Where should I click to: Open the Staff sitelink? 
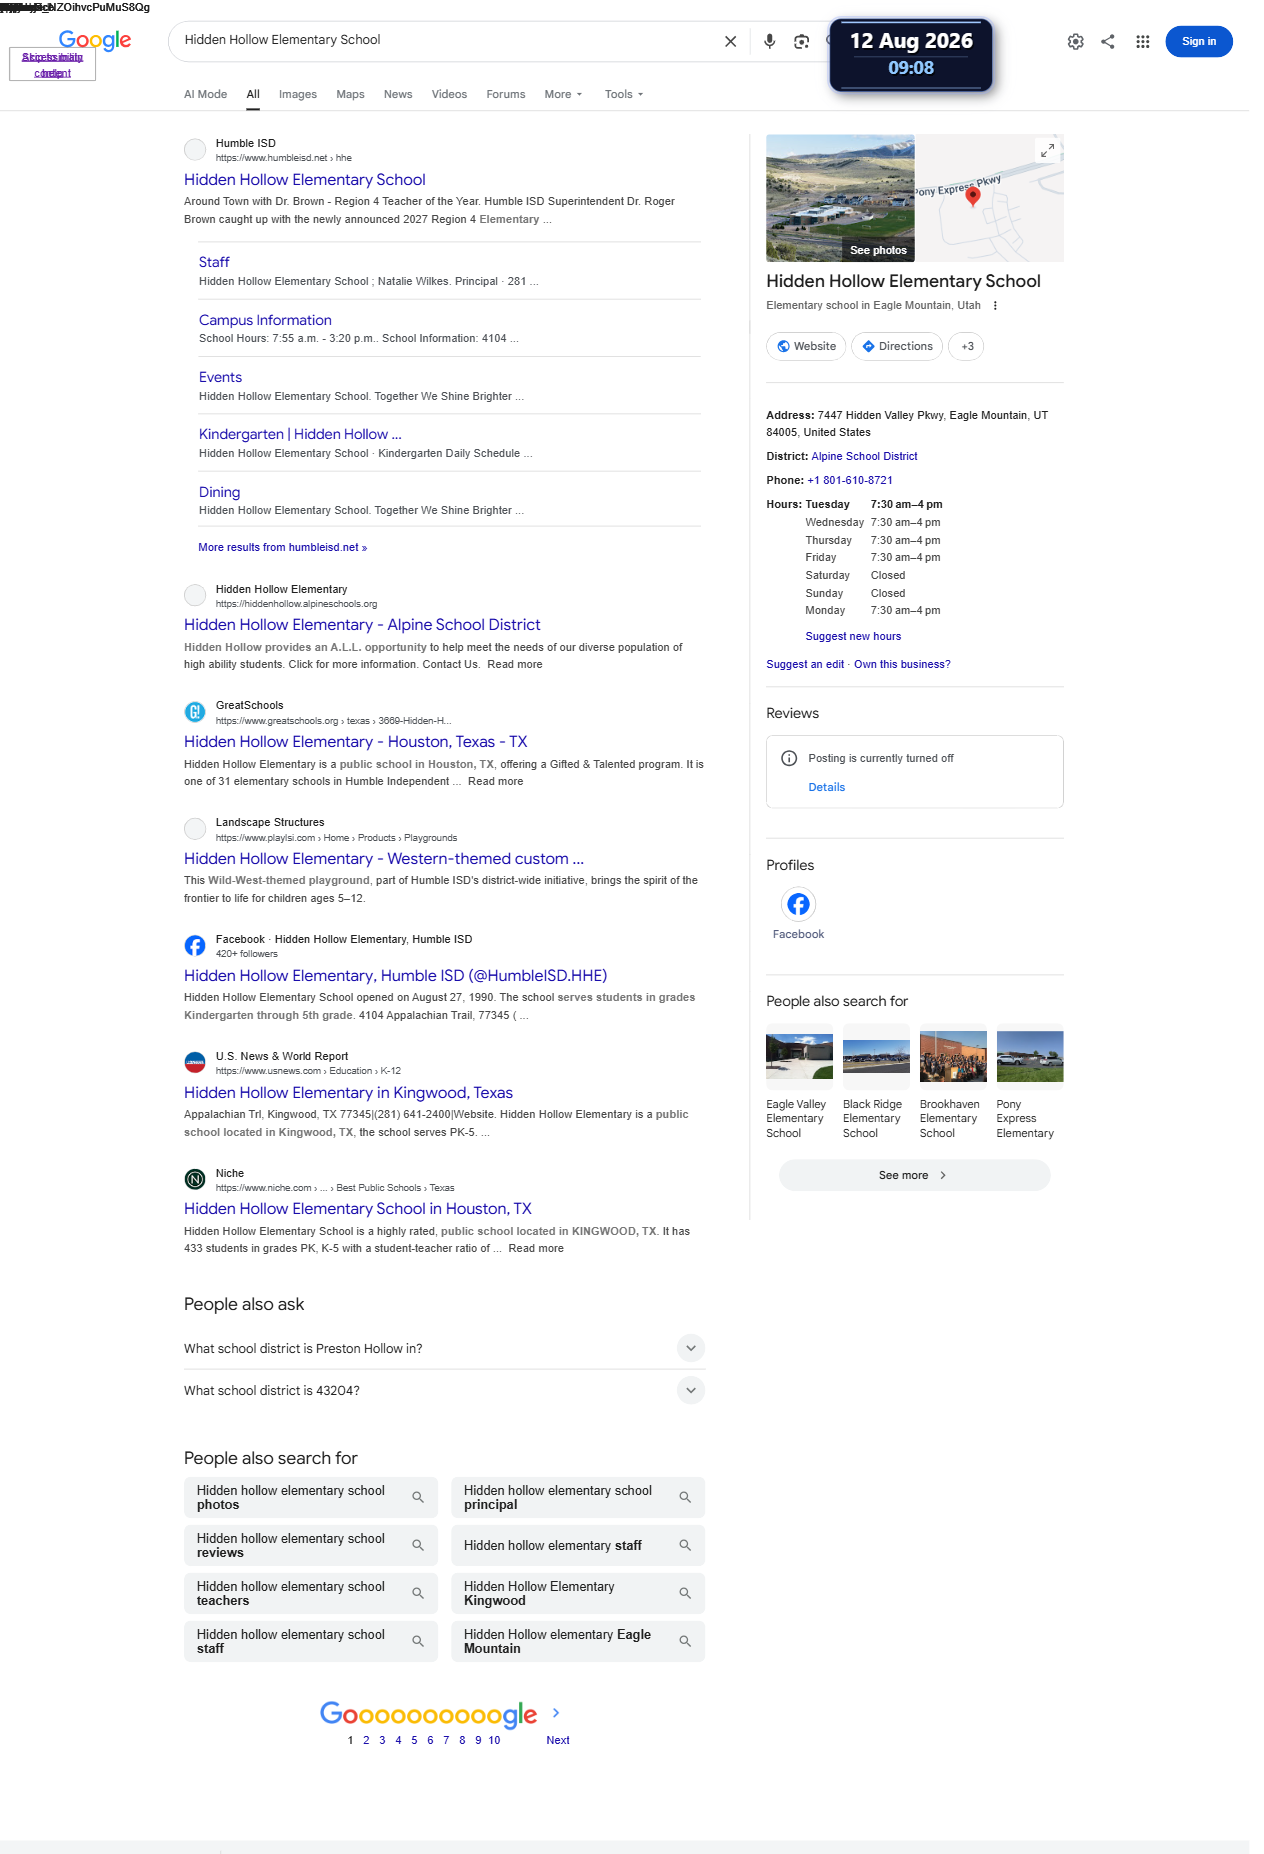point(214,262)
